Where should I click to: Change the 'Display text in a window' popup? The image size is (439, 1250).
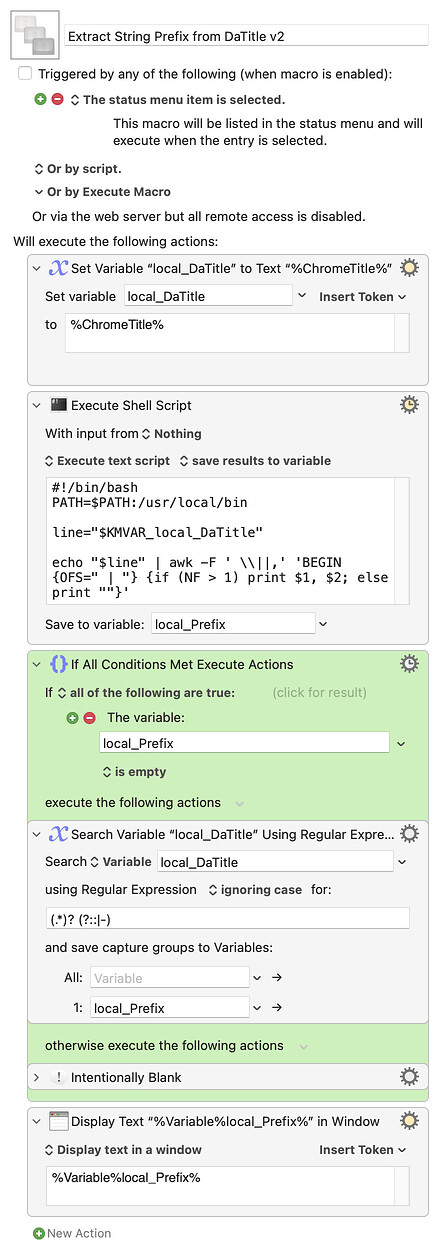click(123, 1150)
